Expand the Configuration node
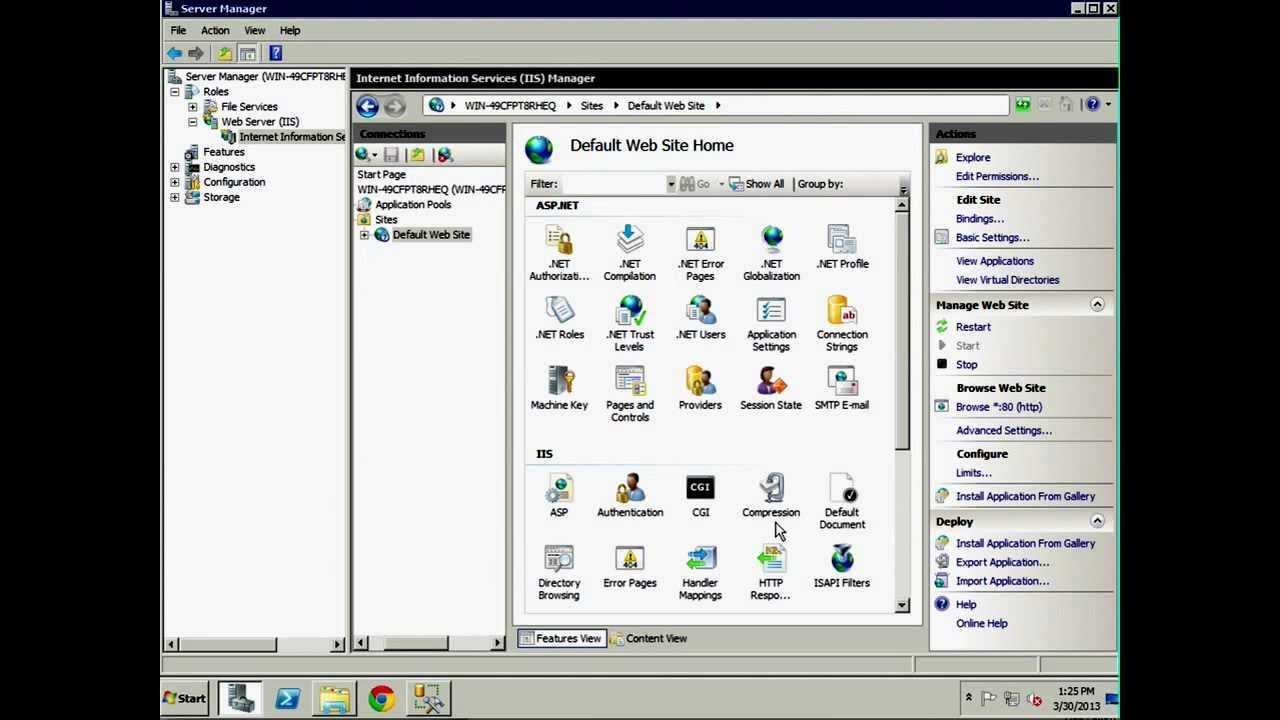This screenshot has height=720, width=1280. pos(175,182)
